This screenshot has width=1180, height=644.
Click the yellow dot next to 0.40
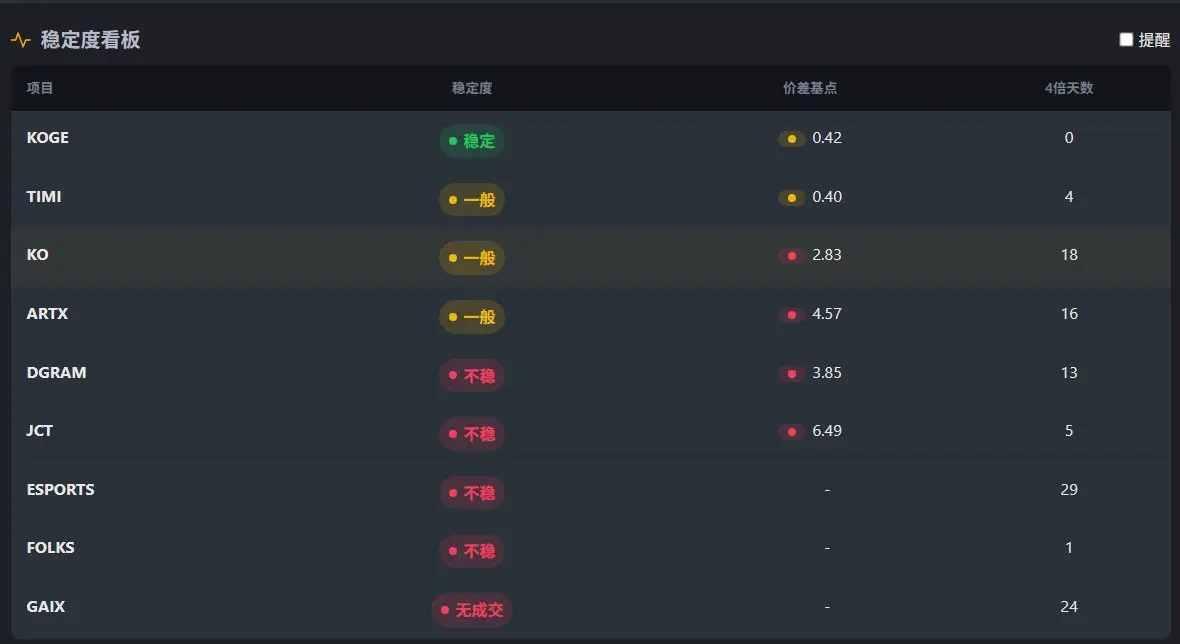[792, 198]
